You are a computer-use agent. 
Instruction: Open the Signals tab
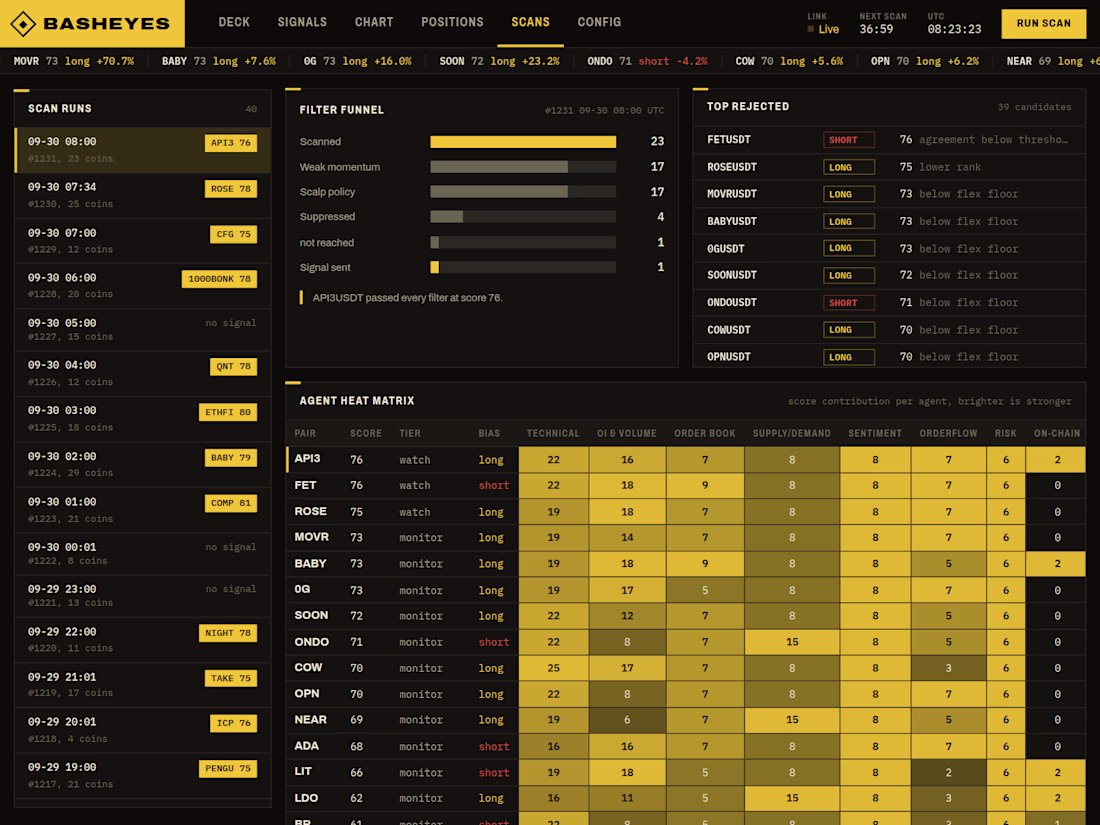tap(302, 22)
